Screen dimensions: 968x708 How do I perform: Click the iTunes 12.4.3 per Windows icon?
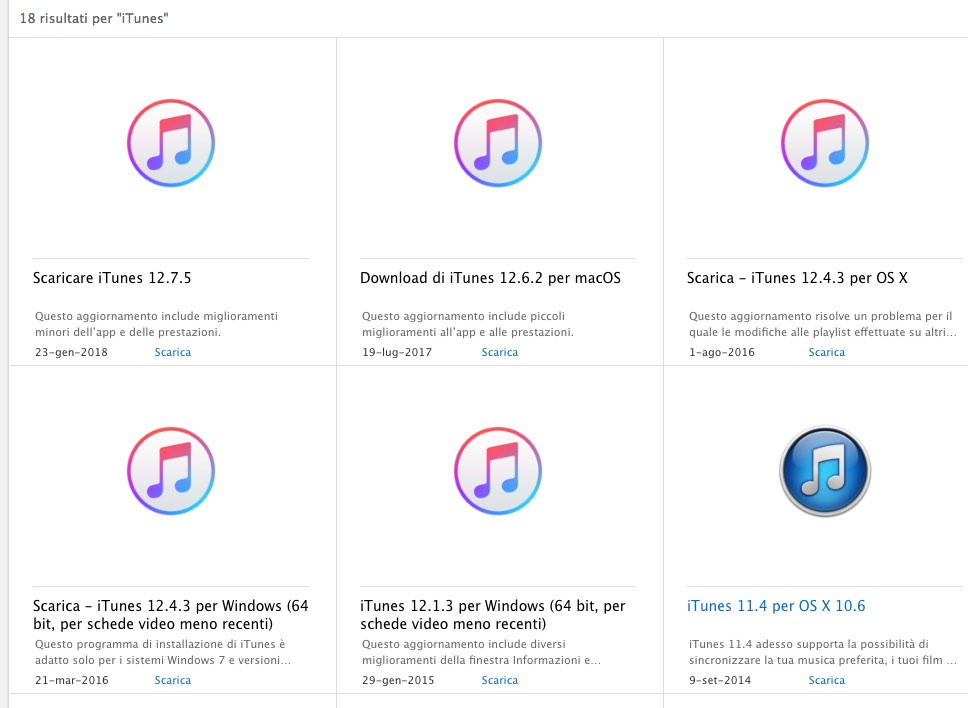coord(171,471)
